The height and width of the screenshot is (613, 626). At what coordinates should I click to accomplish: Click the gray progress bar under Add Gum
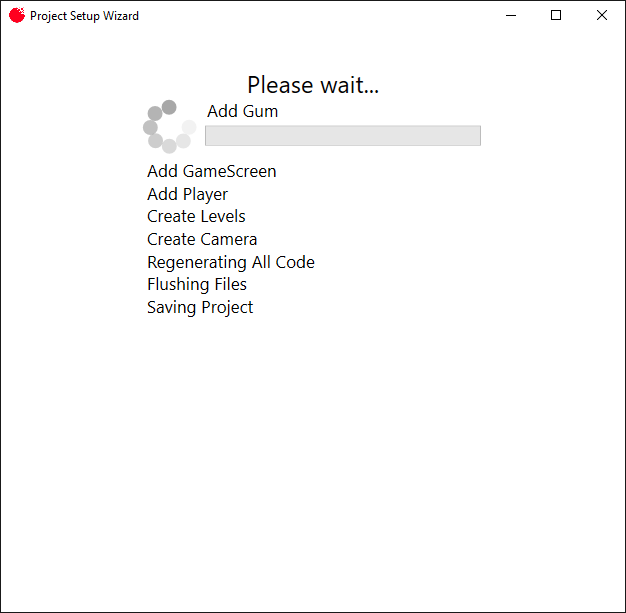click(343, 136)
